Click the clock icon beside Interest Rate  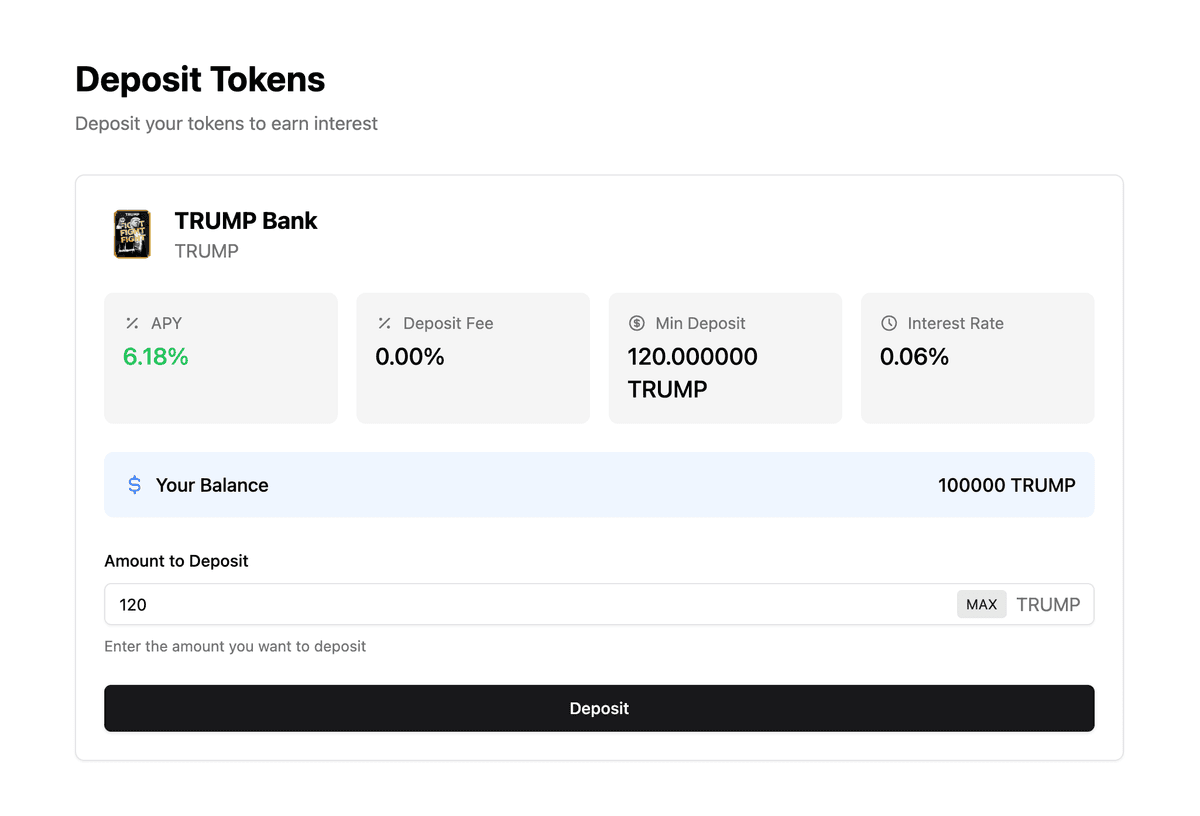(889, 323)
